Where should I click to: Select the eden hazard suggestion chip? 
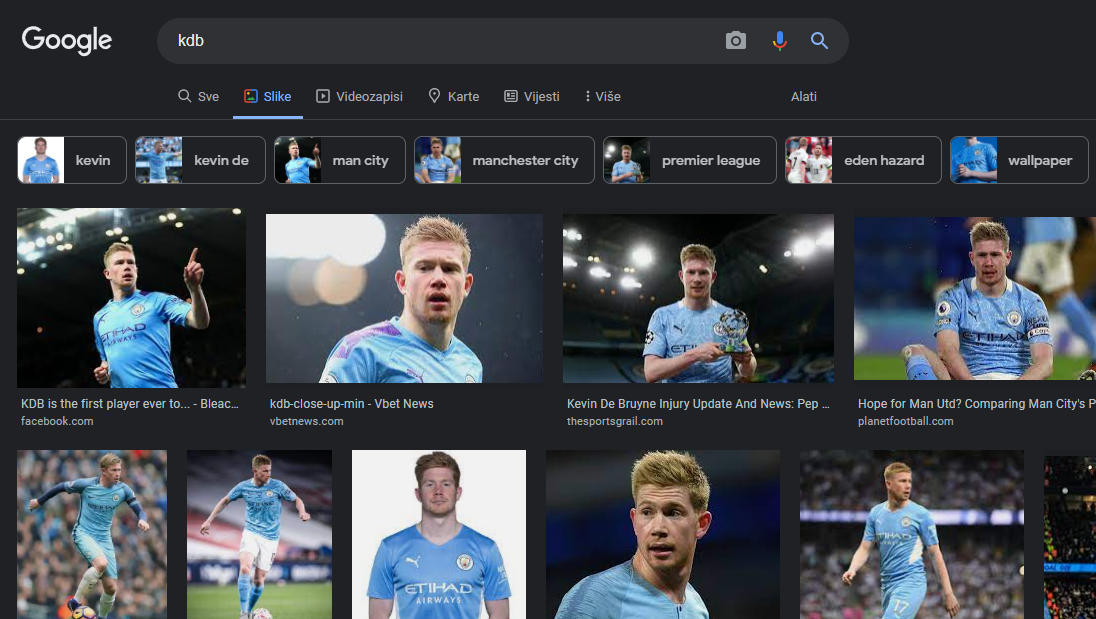coord(863,160)
